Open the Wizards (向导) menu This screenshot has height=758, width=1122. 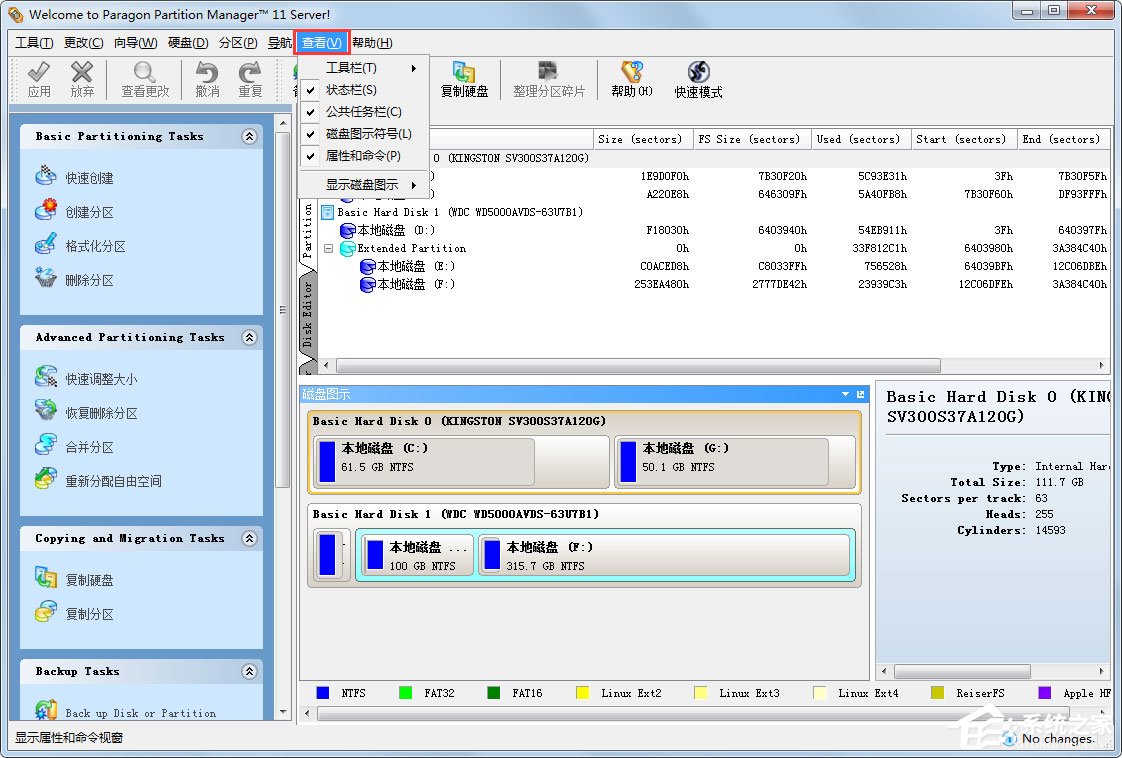(135, 43)
